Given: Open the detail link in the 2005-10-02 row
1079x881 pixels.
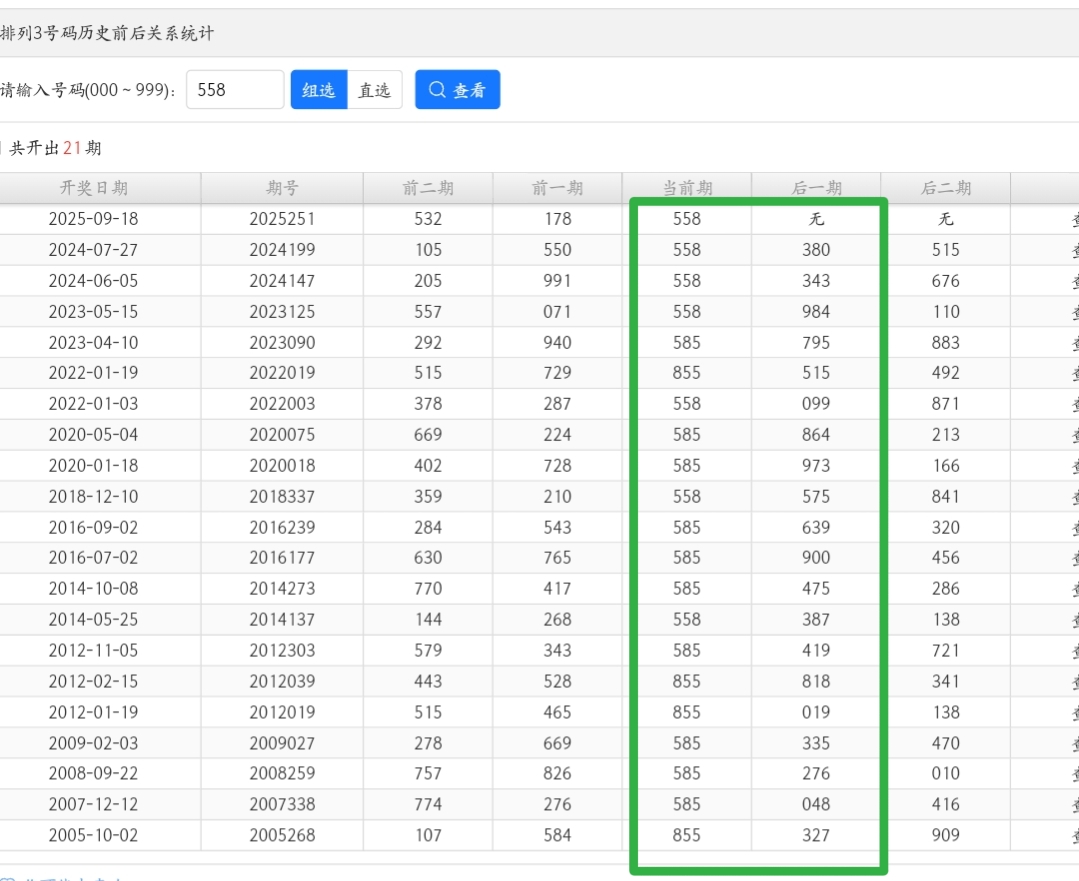Looking at the screenshot, I should [1073, 835].
